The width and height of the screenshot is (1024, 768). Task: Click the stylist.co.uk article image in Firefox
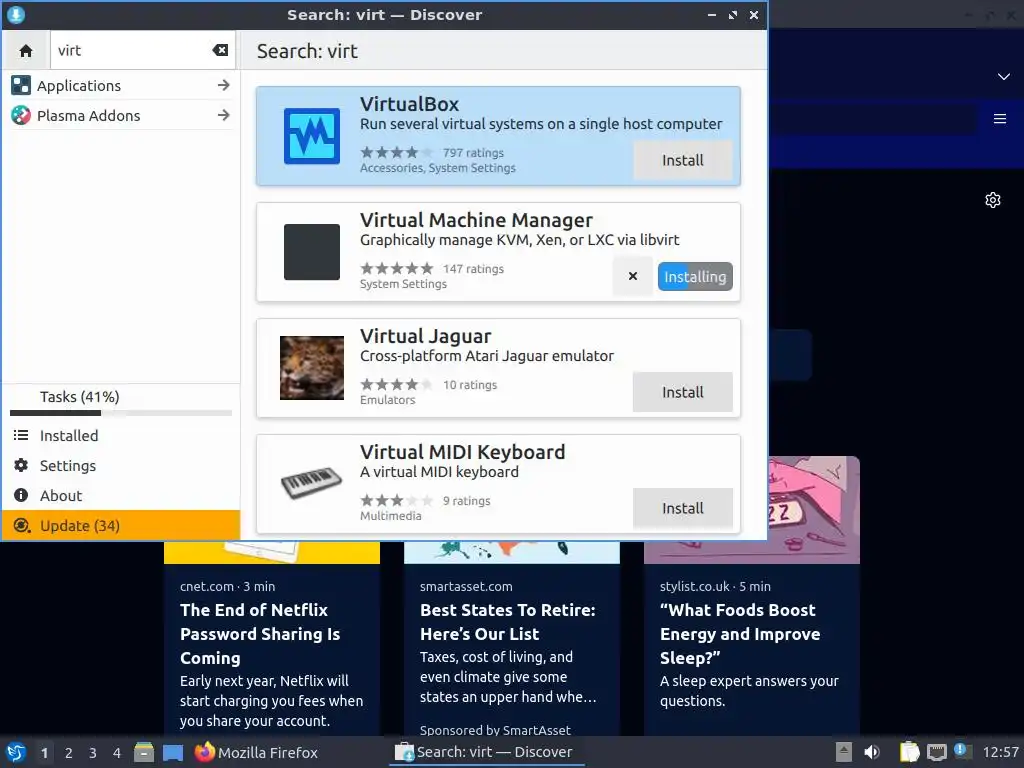click(x=814, y=510)
